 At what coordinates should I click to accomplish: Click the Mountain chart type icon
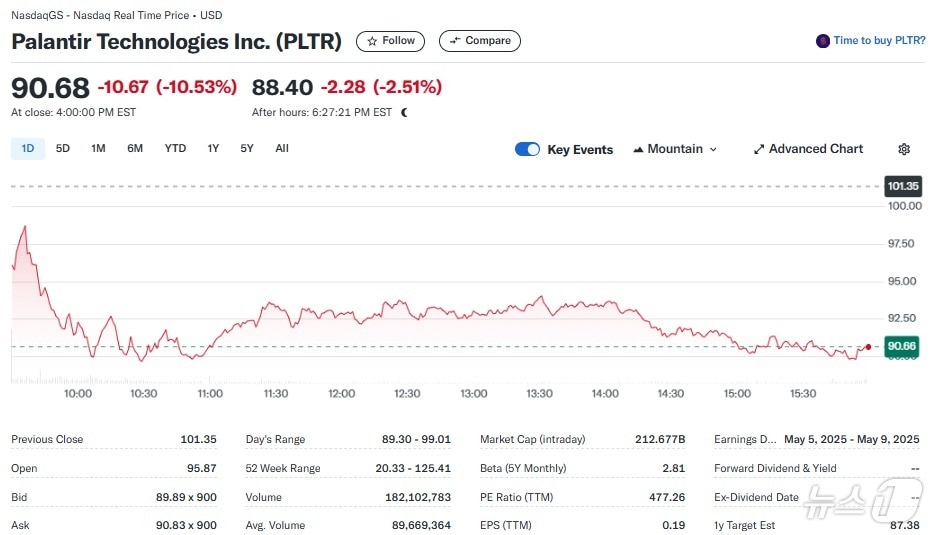638,149
